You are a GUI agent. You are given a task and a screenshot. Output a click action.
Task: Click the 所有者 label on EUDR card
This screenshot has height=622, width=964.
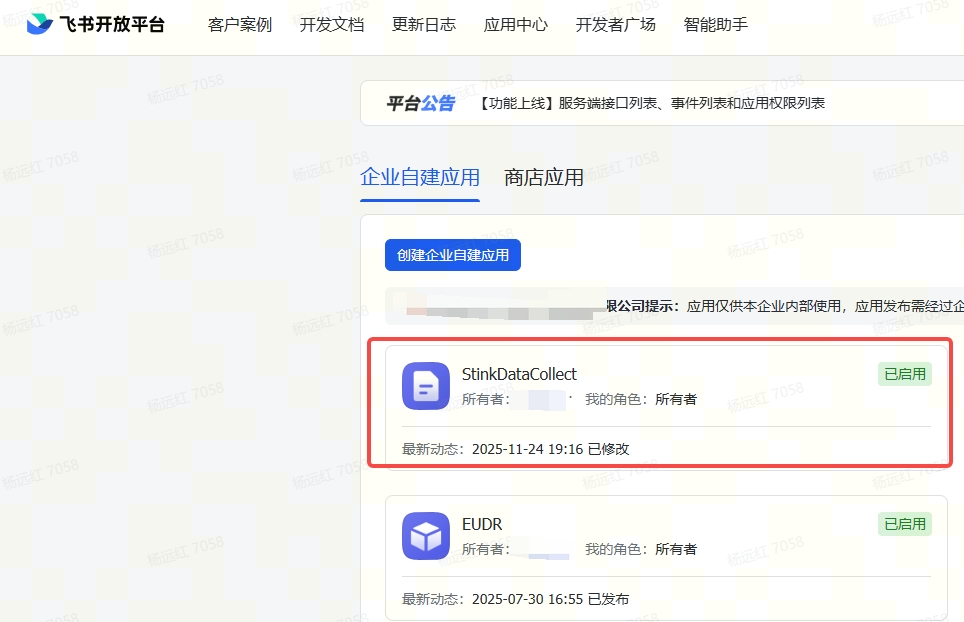[486, 549]
